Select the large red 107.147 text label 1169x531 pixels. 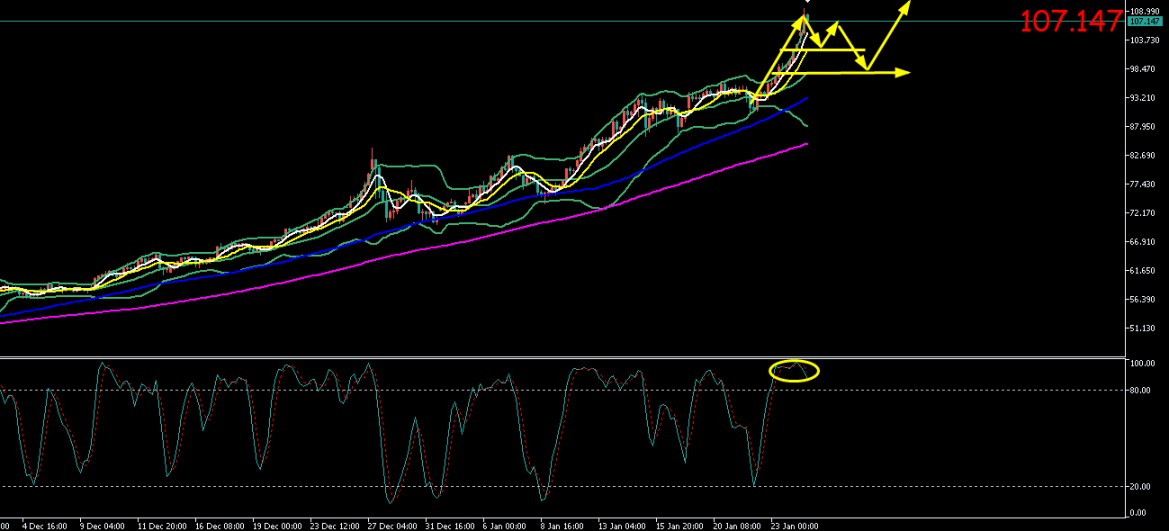(1071, 22)
